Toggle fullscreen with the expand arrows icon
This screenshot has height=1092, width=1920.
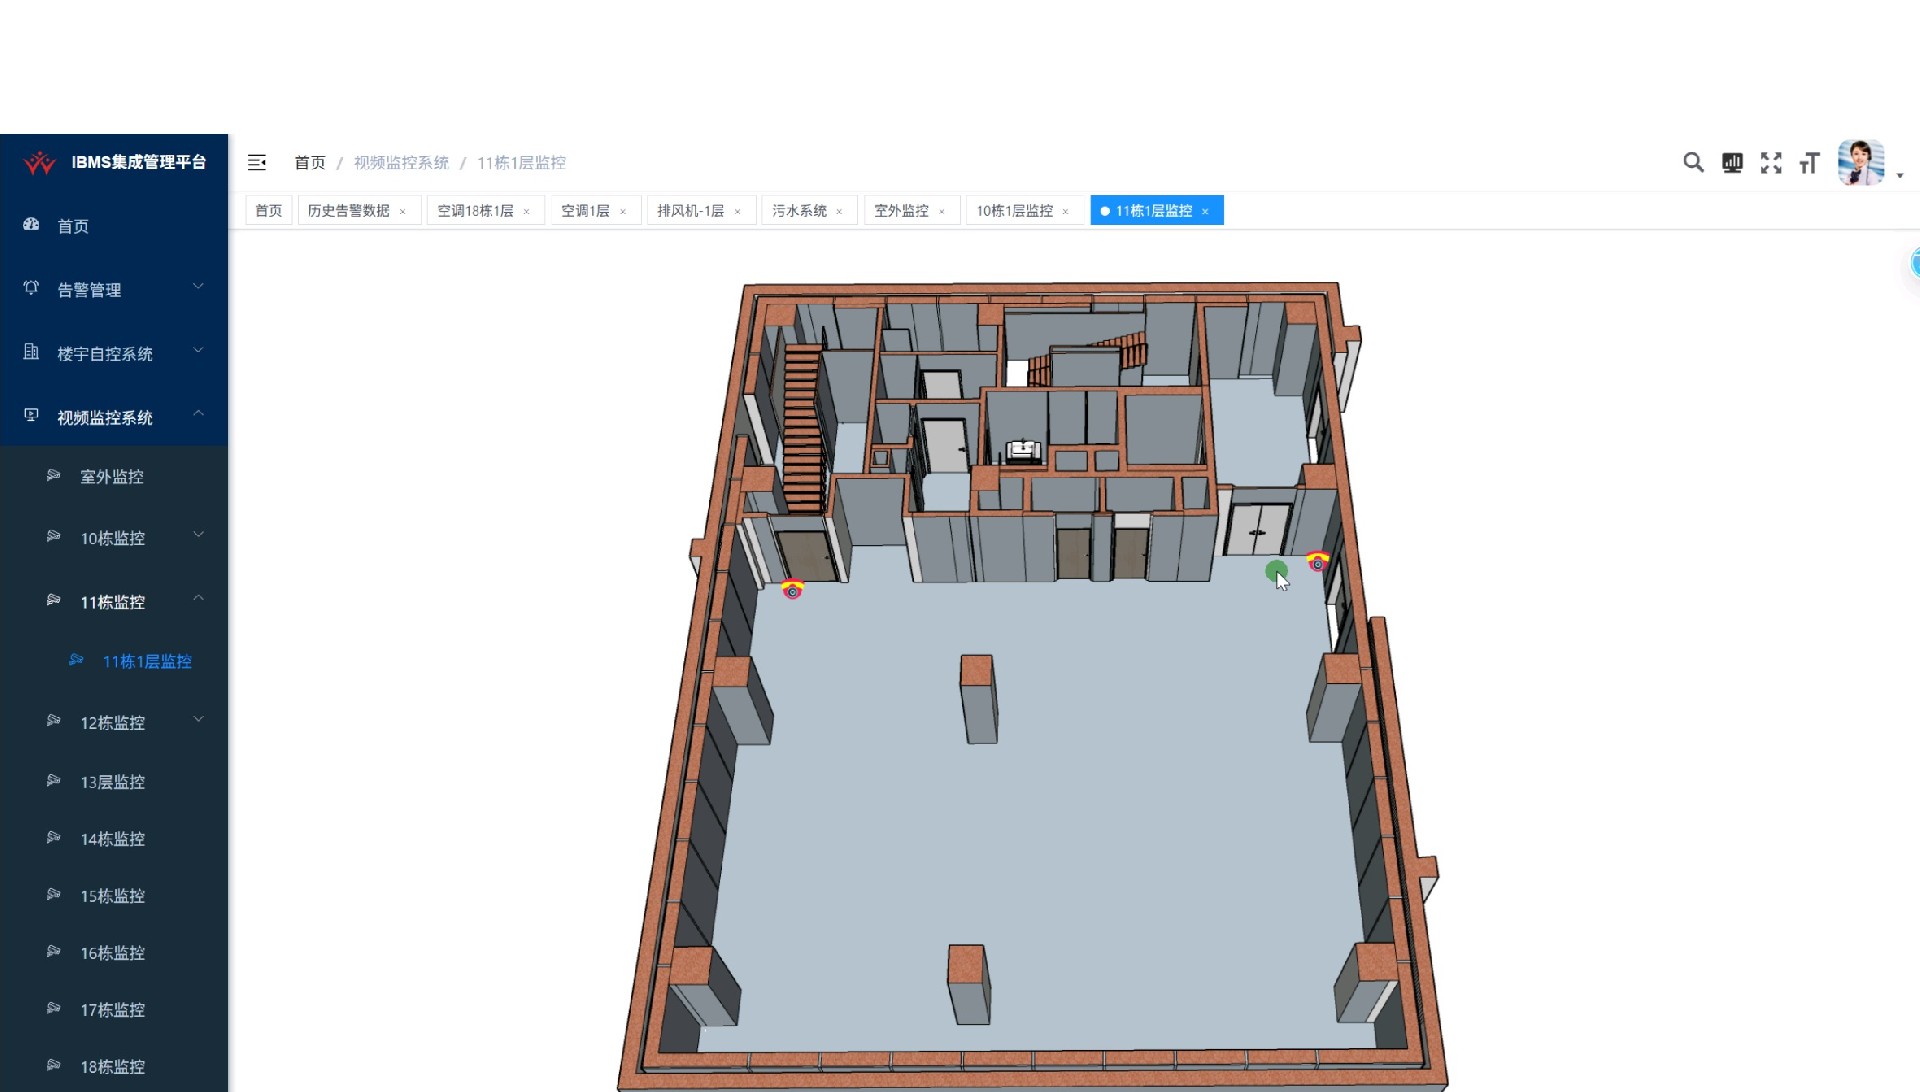[x=1771, y=163]
